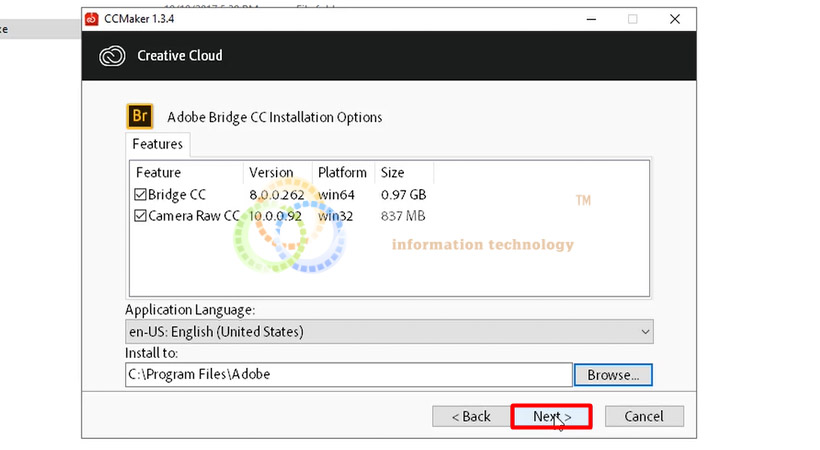The height and width of the screenshot is (450, 820).
Task: Click the Creative Cloud logo
Action: coord(112,56)
